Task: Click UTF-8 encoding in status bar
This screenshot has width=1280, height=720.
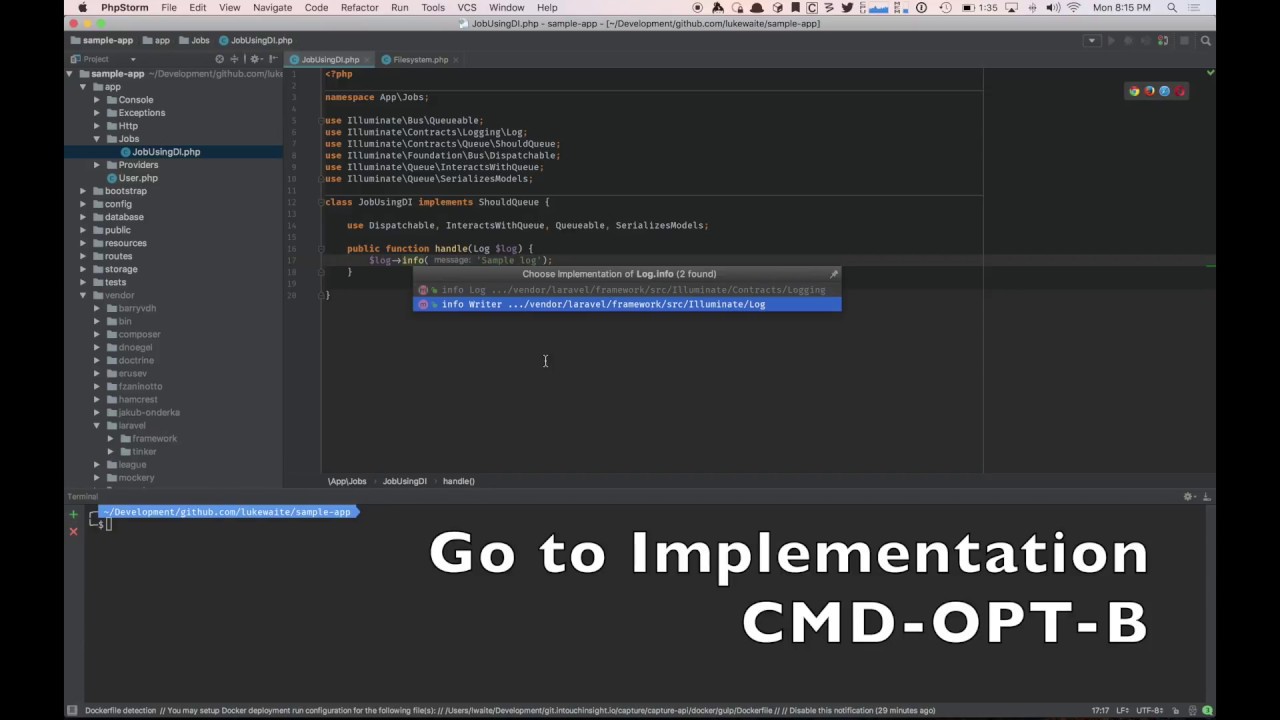Action: [1149, 710]
